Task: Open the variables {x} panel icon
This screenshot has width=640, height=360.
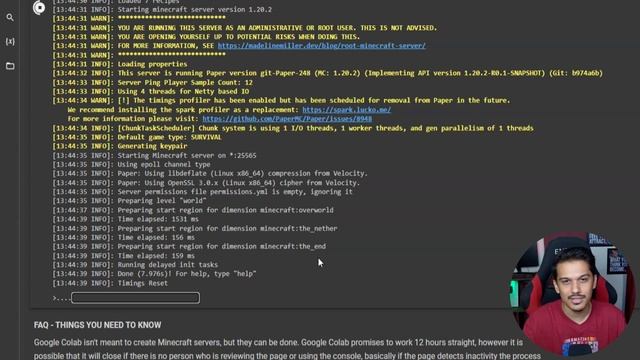Action: (10, 42)
